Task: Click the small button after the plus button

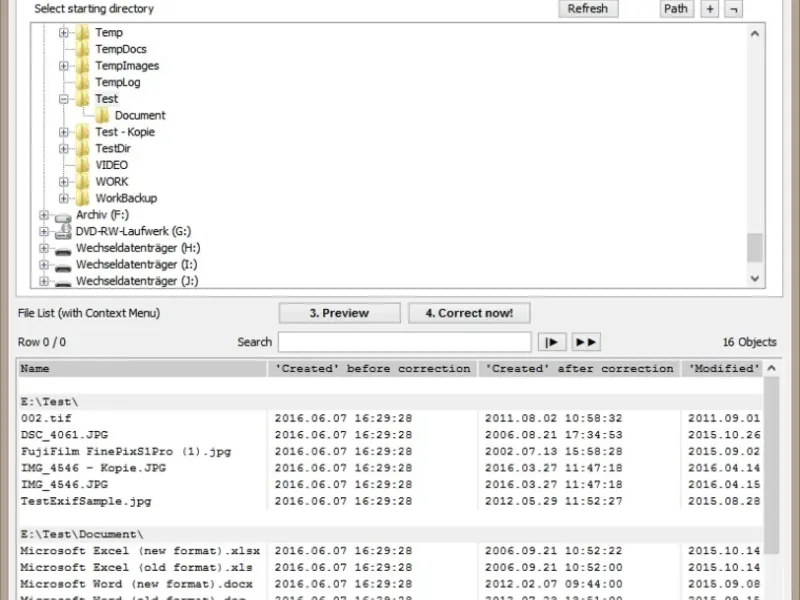Action: (x=733, y=9)
